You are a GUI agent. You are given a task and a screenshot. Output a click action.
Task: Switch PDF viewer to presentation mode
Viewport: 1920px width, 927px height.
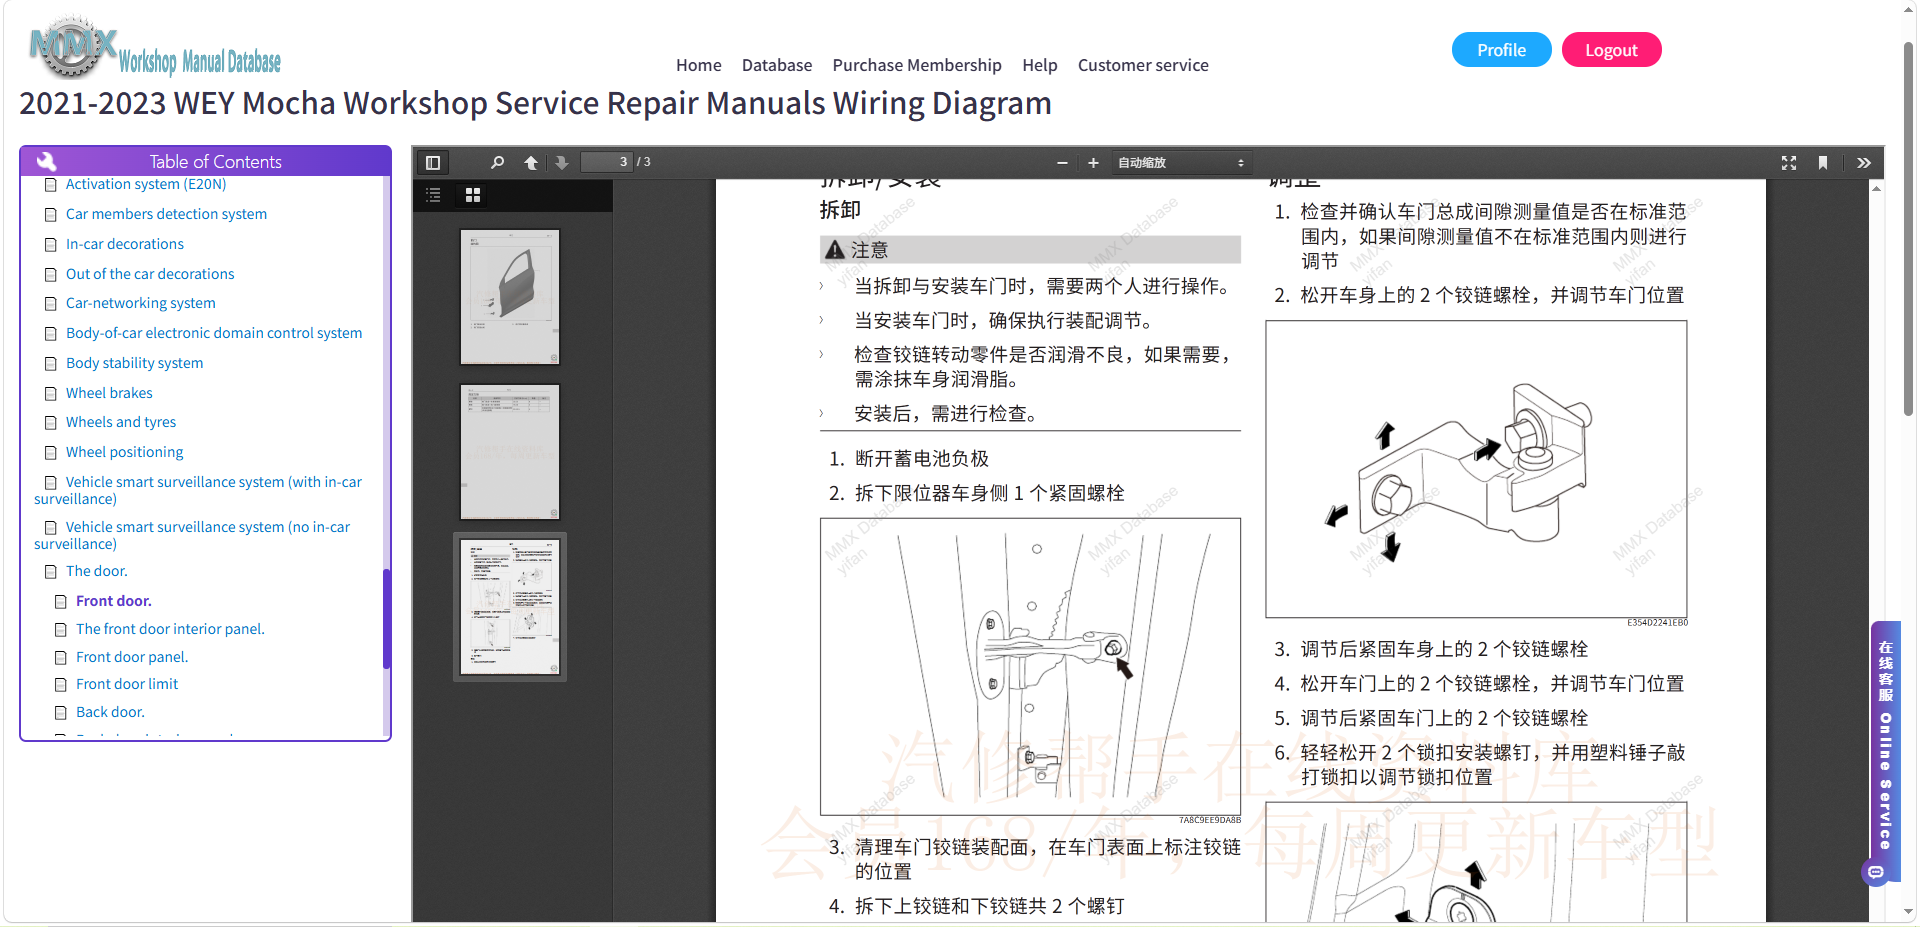coord(1789,162)
